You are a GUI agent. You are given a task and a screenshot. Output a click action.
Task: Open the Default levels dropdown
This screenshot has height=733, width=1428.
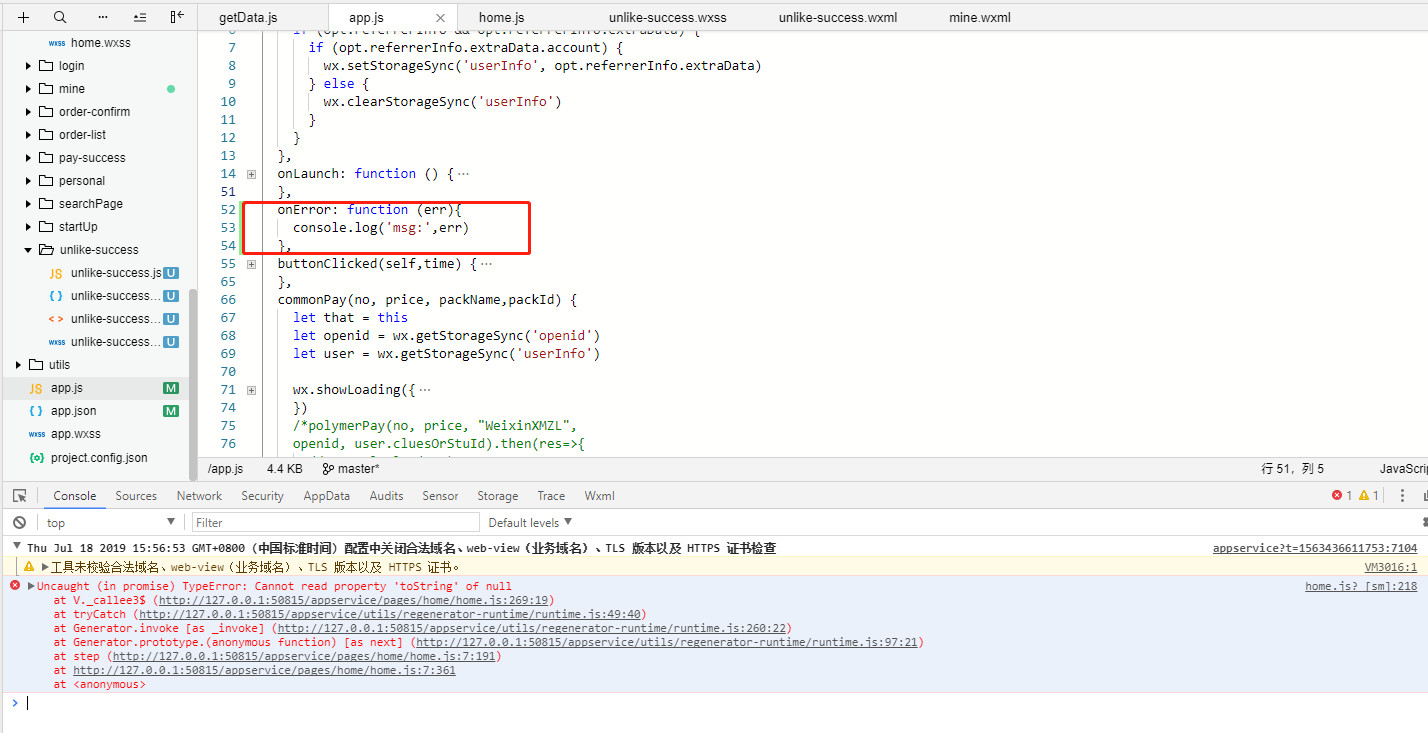pyautogui.click(x=530, y=522)
